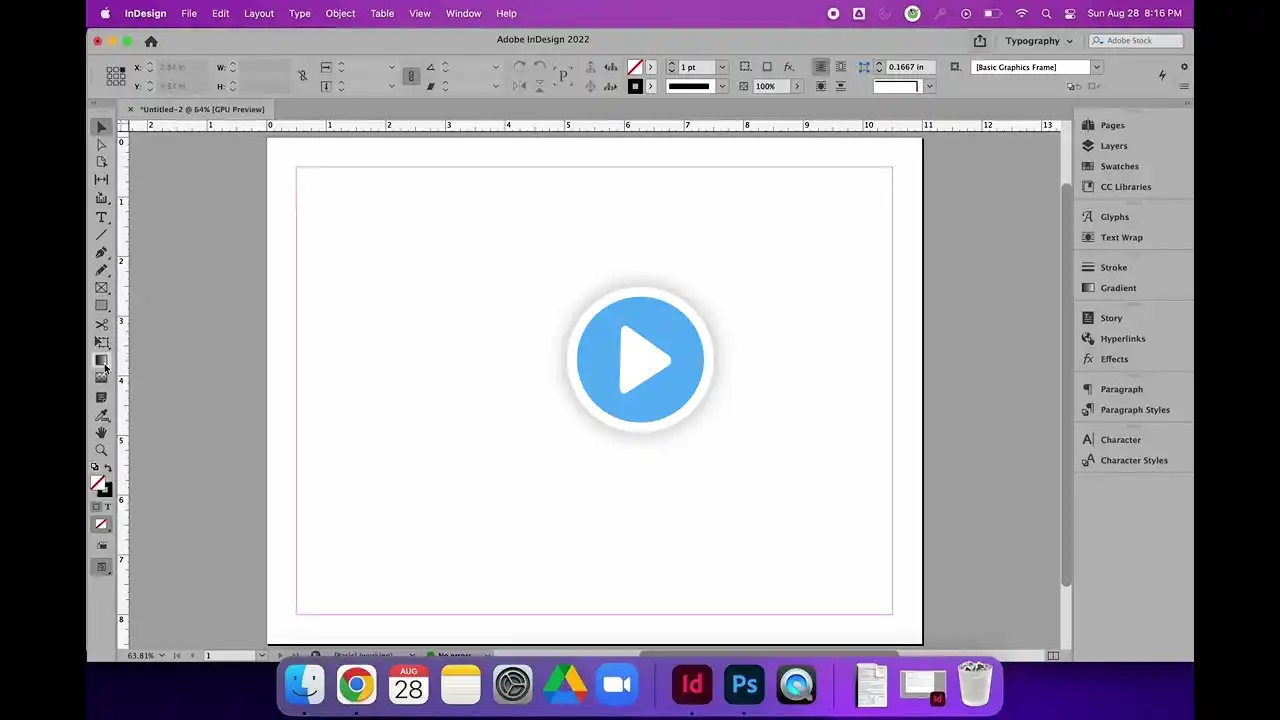Select the Rectangle Frame tool
Image resolution: width=1280 pixels, height=720 pixels.
101,288
